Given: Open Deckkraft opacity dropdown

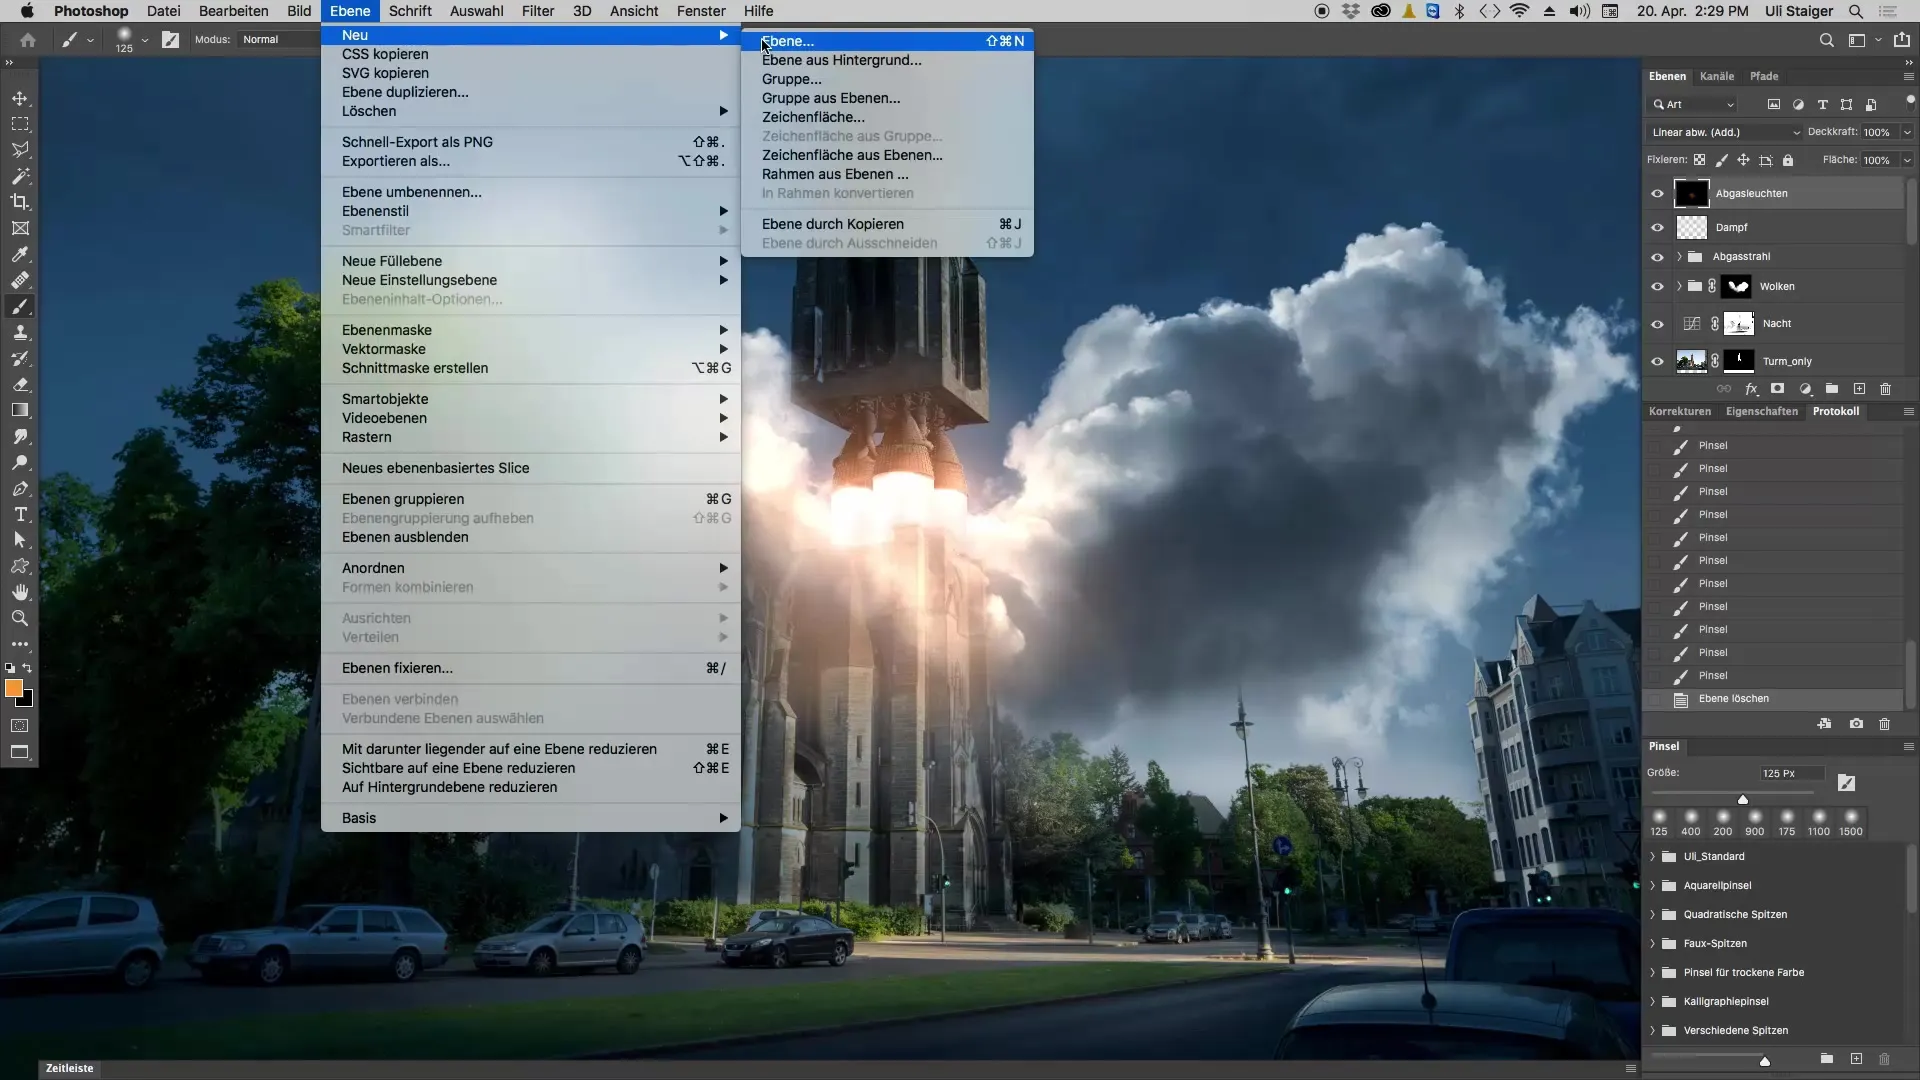Looking at the screenshot, I should (x=1907, y=132).
